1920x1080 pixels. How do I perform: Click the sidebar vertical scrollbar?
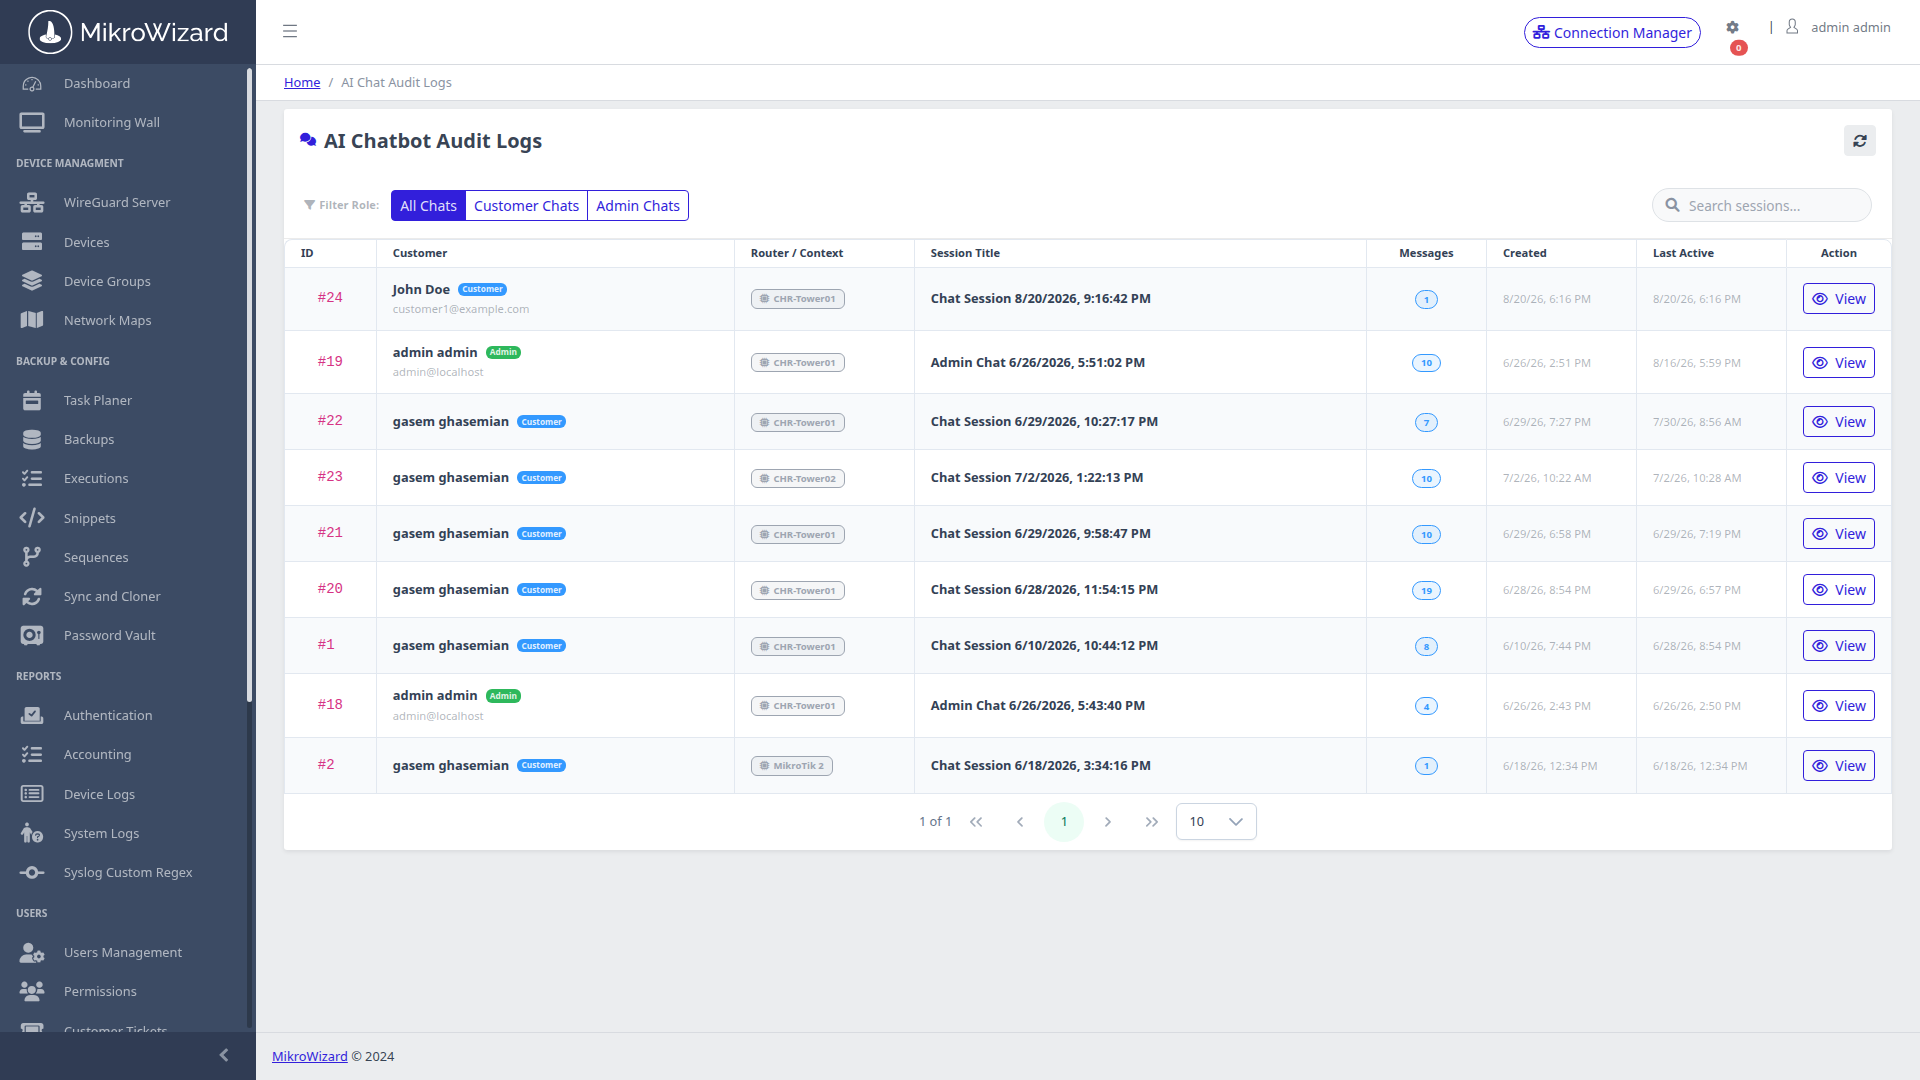[249, 385]
